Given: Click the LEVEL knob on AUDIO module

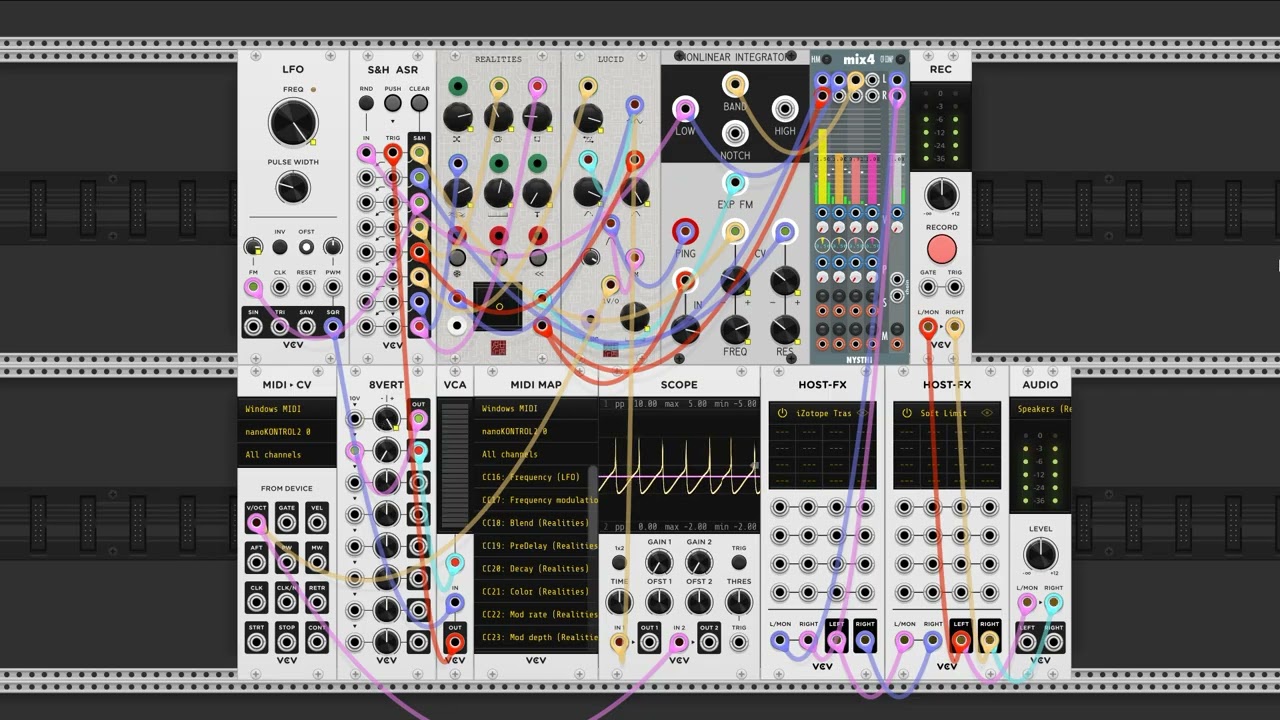Looking at the screenshot, I should click(x=1040, y=553).
